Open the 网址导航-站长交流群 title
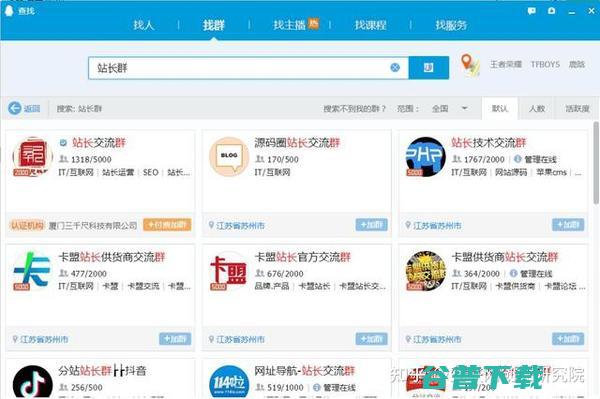Image resolution: width=600 pixels, height=399 pixels. (305, 371)
